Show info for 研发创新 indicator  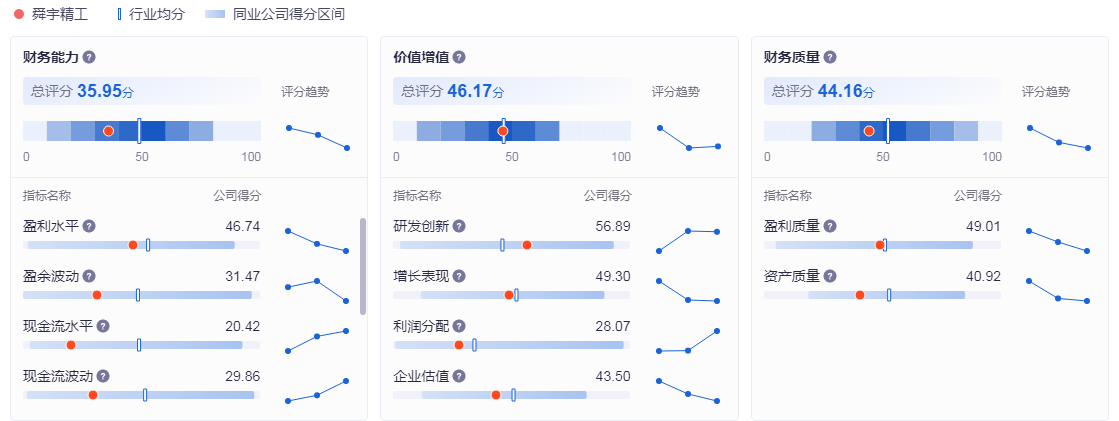459,227
